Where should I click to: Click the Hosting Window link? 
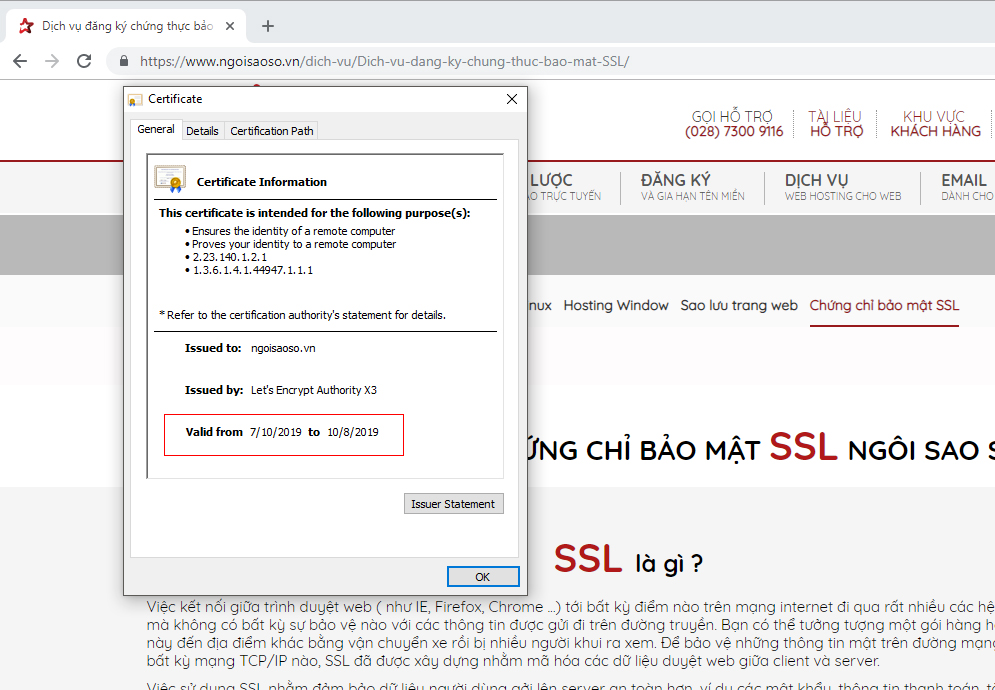616,305
